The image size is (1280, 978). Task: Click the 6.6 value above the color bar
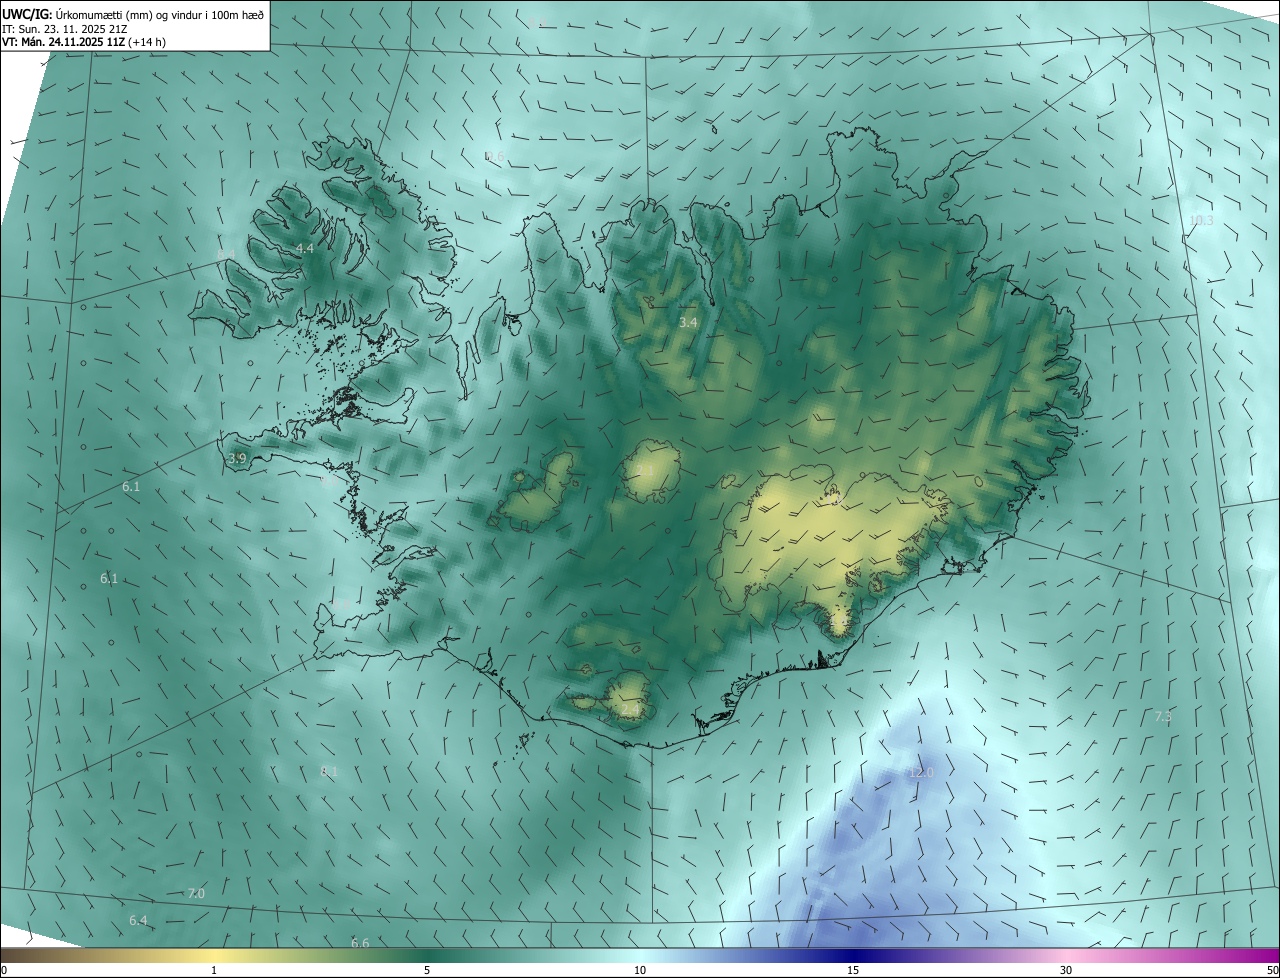pos(360,944)
